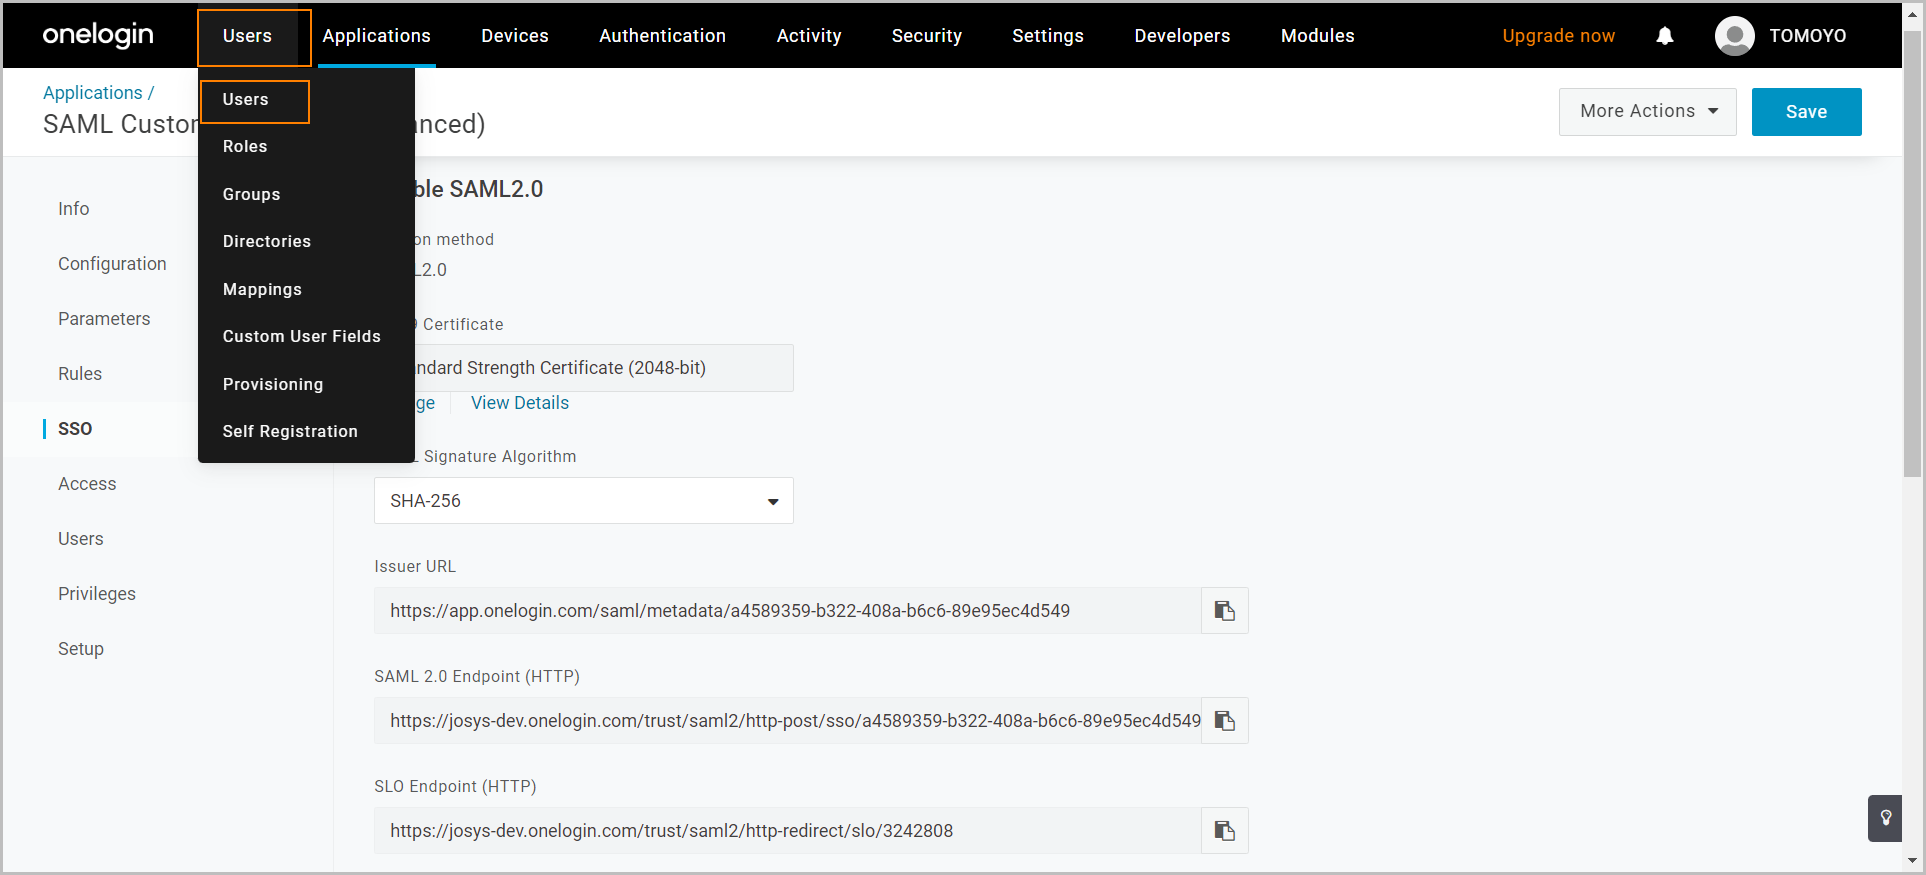Open the TOMOYO account name menu
The width and height of the screenshot is (1926, 875).
tap(1807, 36)
